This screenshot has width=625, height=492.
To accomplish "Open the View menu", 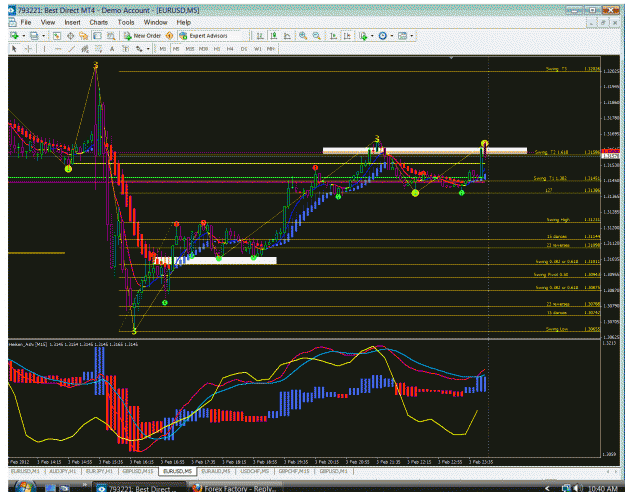I will (x=48, y=23).
